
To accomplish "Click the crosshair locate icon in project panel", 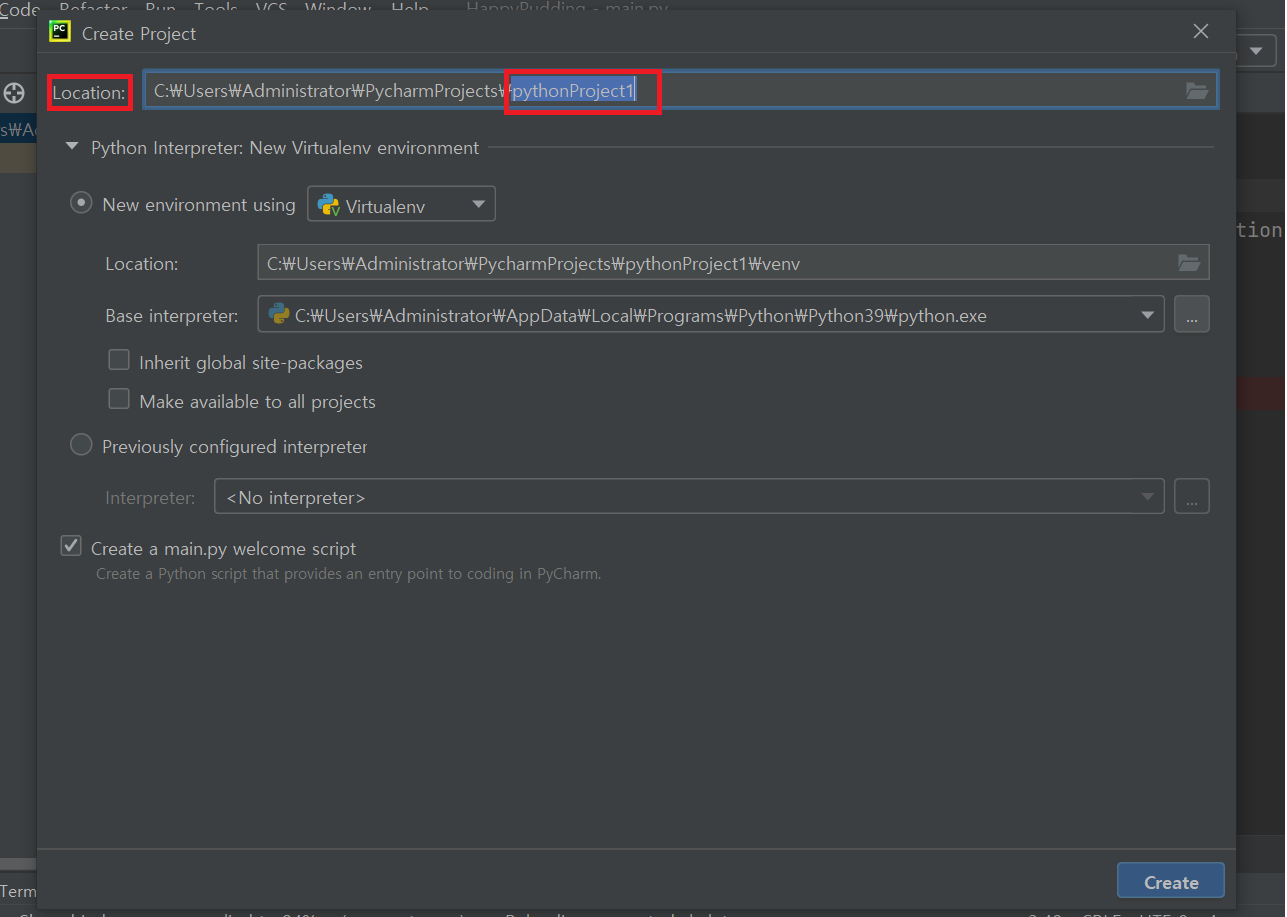I will click(x=14, y=93).
